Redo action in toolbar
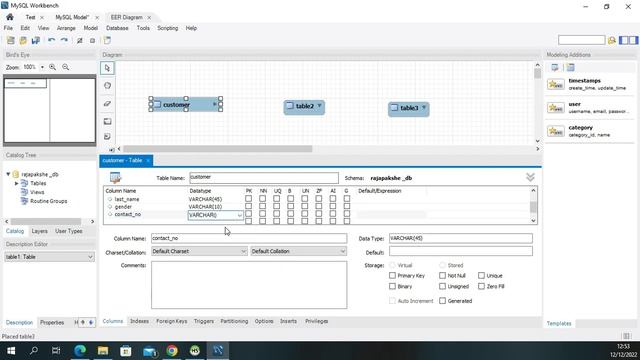This screenshot has width=640, height=360. (64, 40)
